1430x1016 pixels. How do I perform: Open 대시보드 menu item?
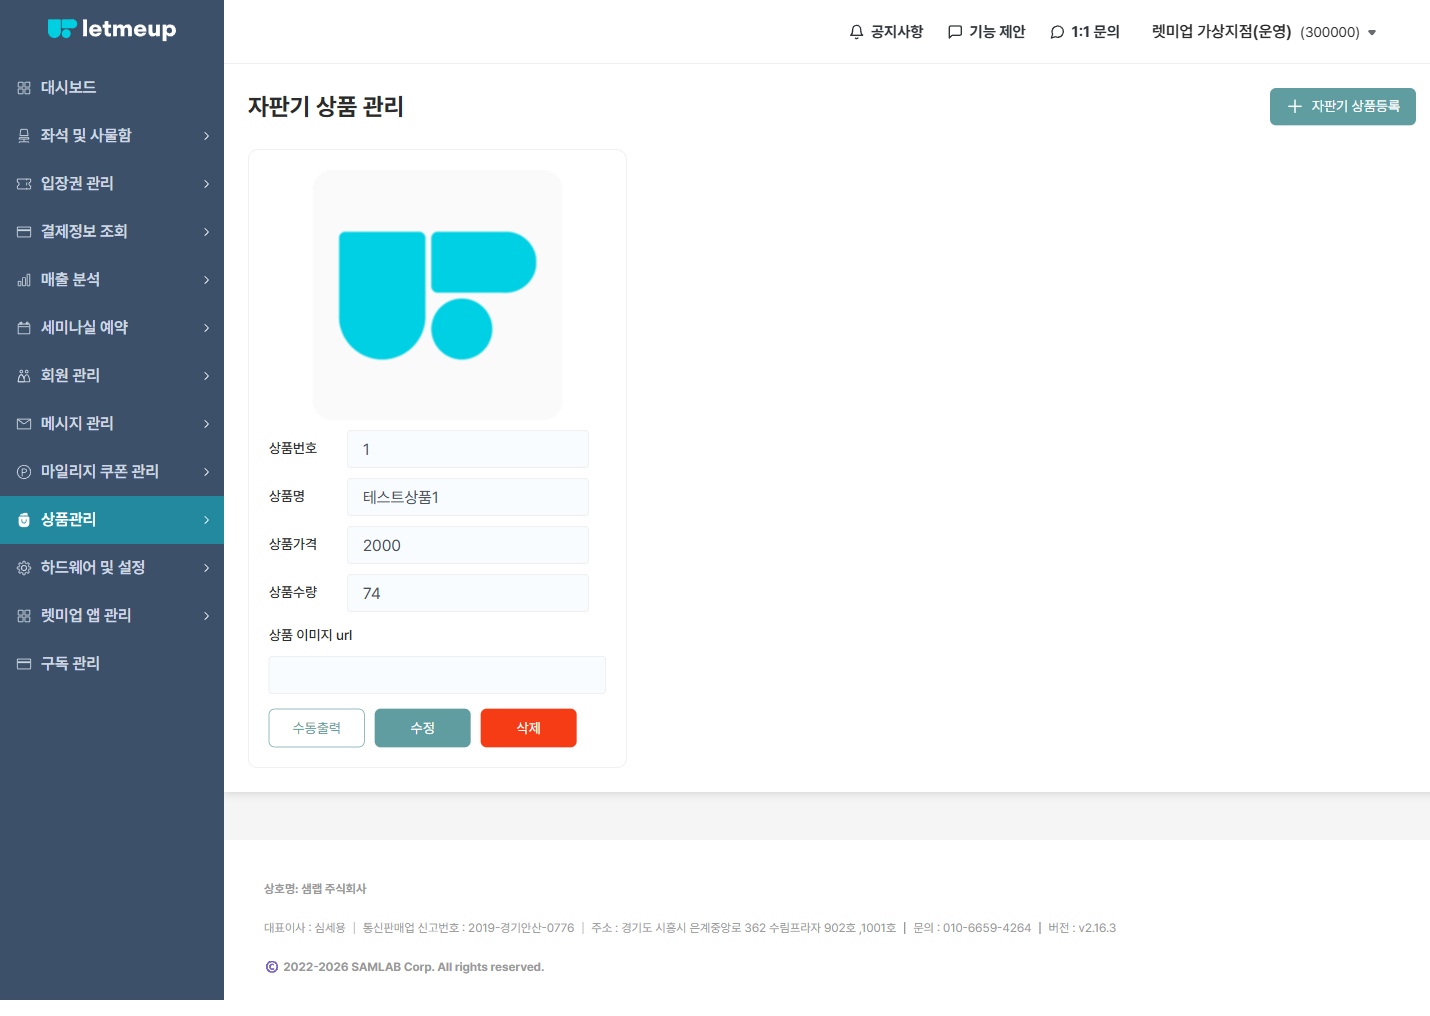point(112,88)
